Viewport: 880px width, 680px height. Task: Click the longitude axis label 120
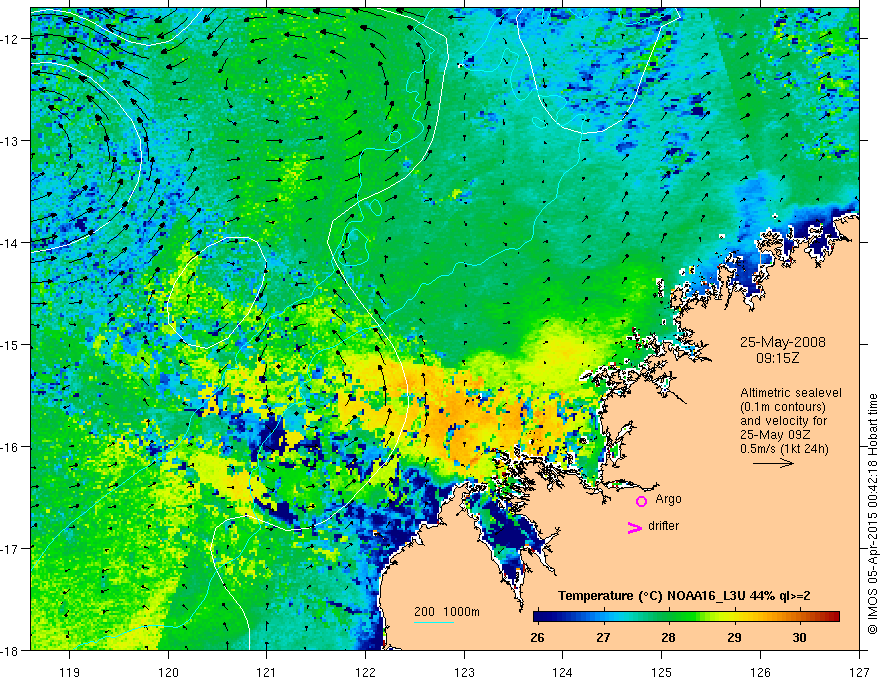pos(168,672)
